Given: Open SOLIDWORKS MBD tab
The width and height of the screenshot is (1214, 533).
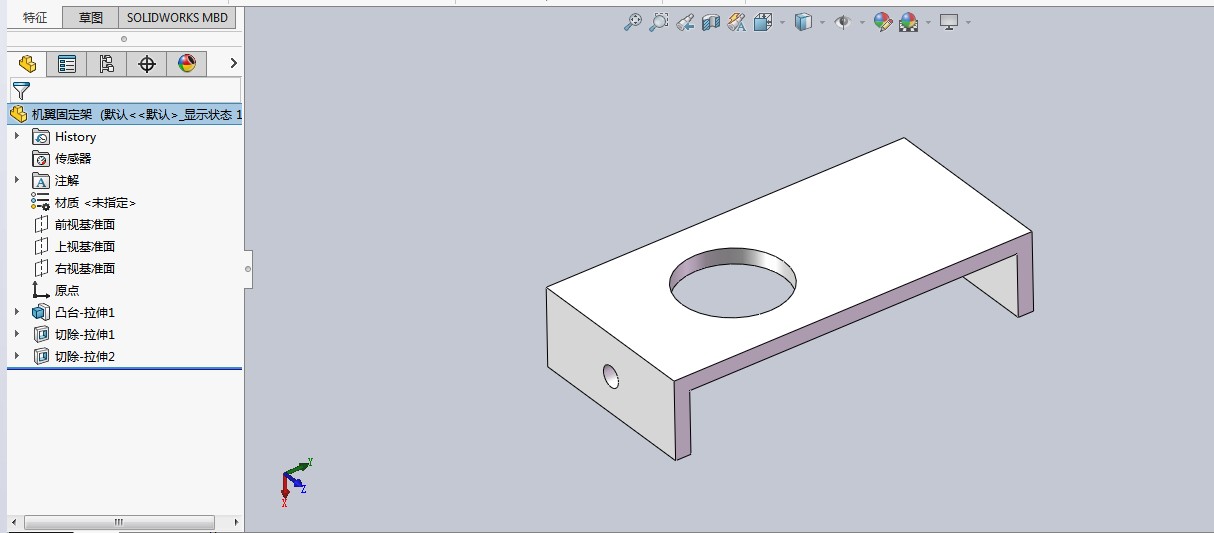Looking at the screenshot, I should pyautogui.click(x=177, y=17).
